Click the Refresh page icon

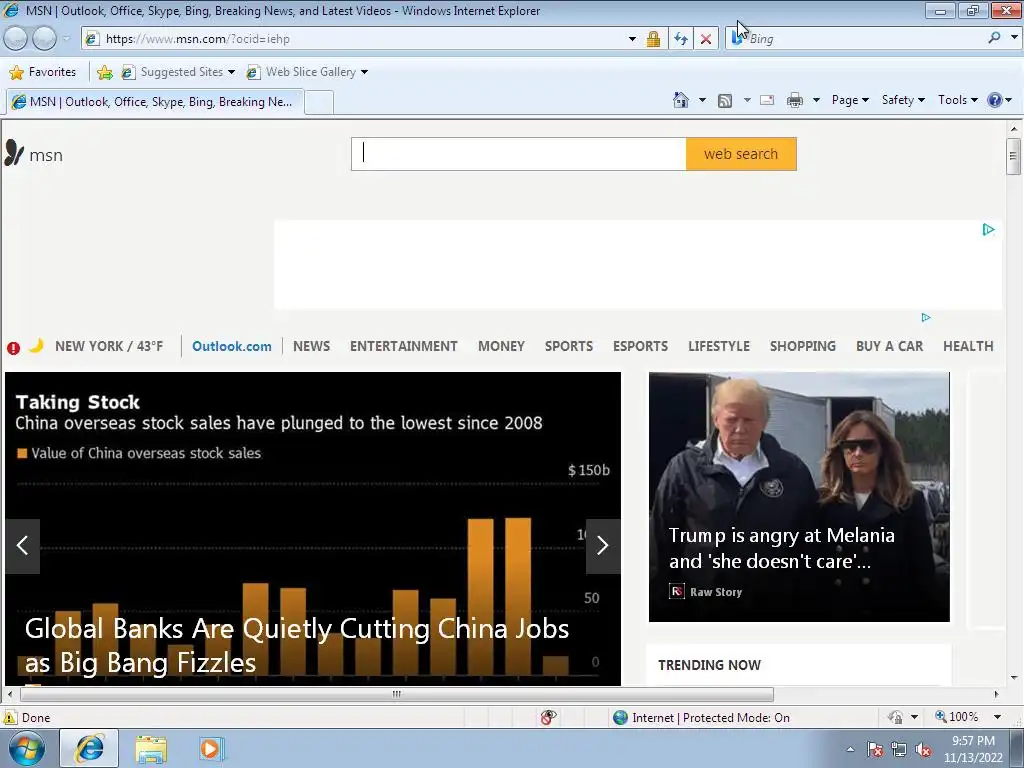681,39
